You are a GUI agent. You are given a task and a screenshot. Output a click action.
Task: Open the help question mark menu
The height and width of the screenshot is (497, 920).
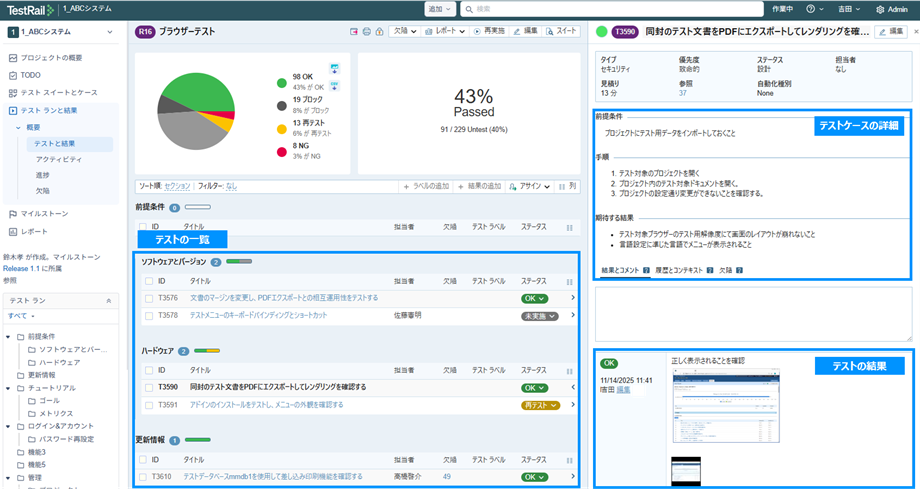pyautogui.click(x=812, y=9)
